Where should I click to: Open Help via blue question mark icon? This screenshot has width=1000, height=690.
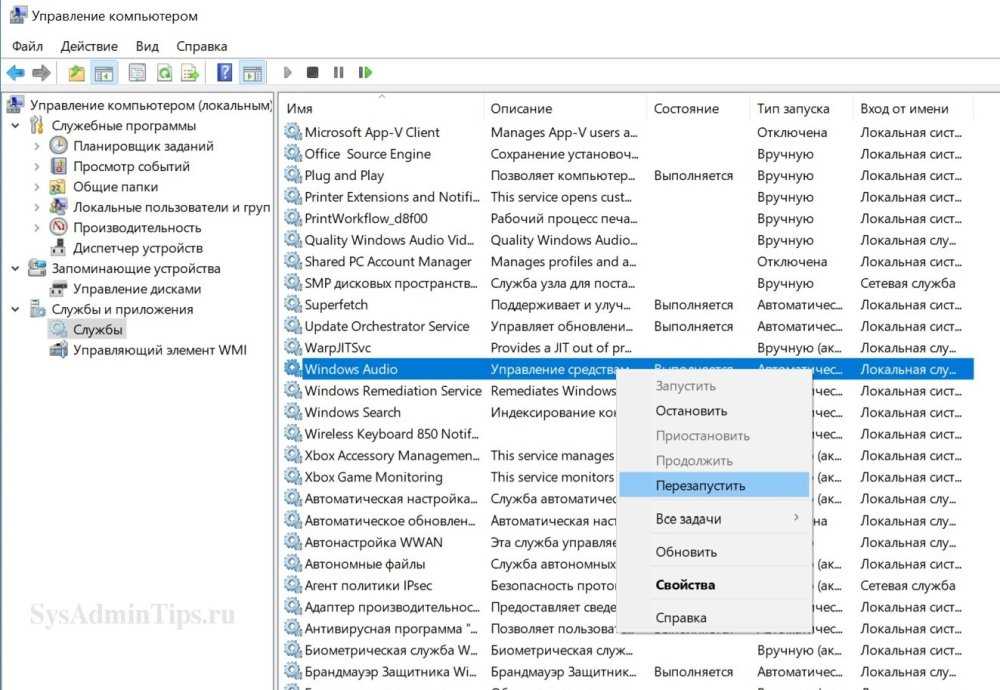(x=225, y=73)
